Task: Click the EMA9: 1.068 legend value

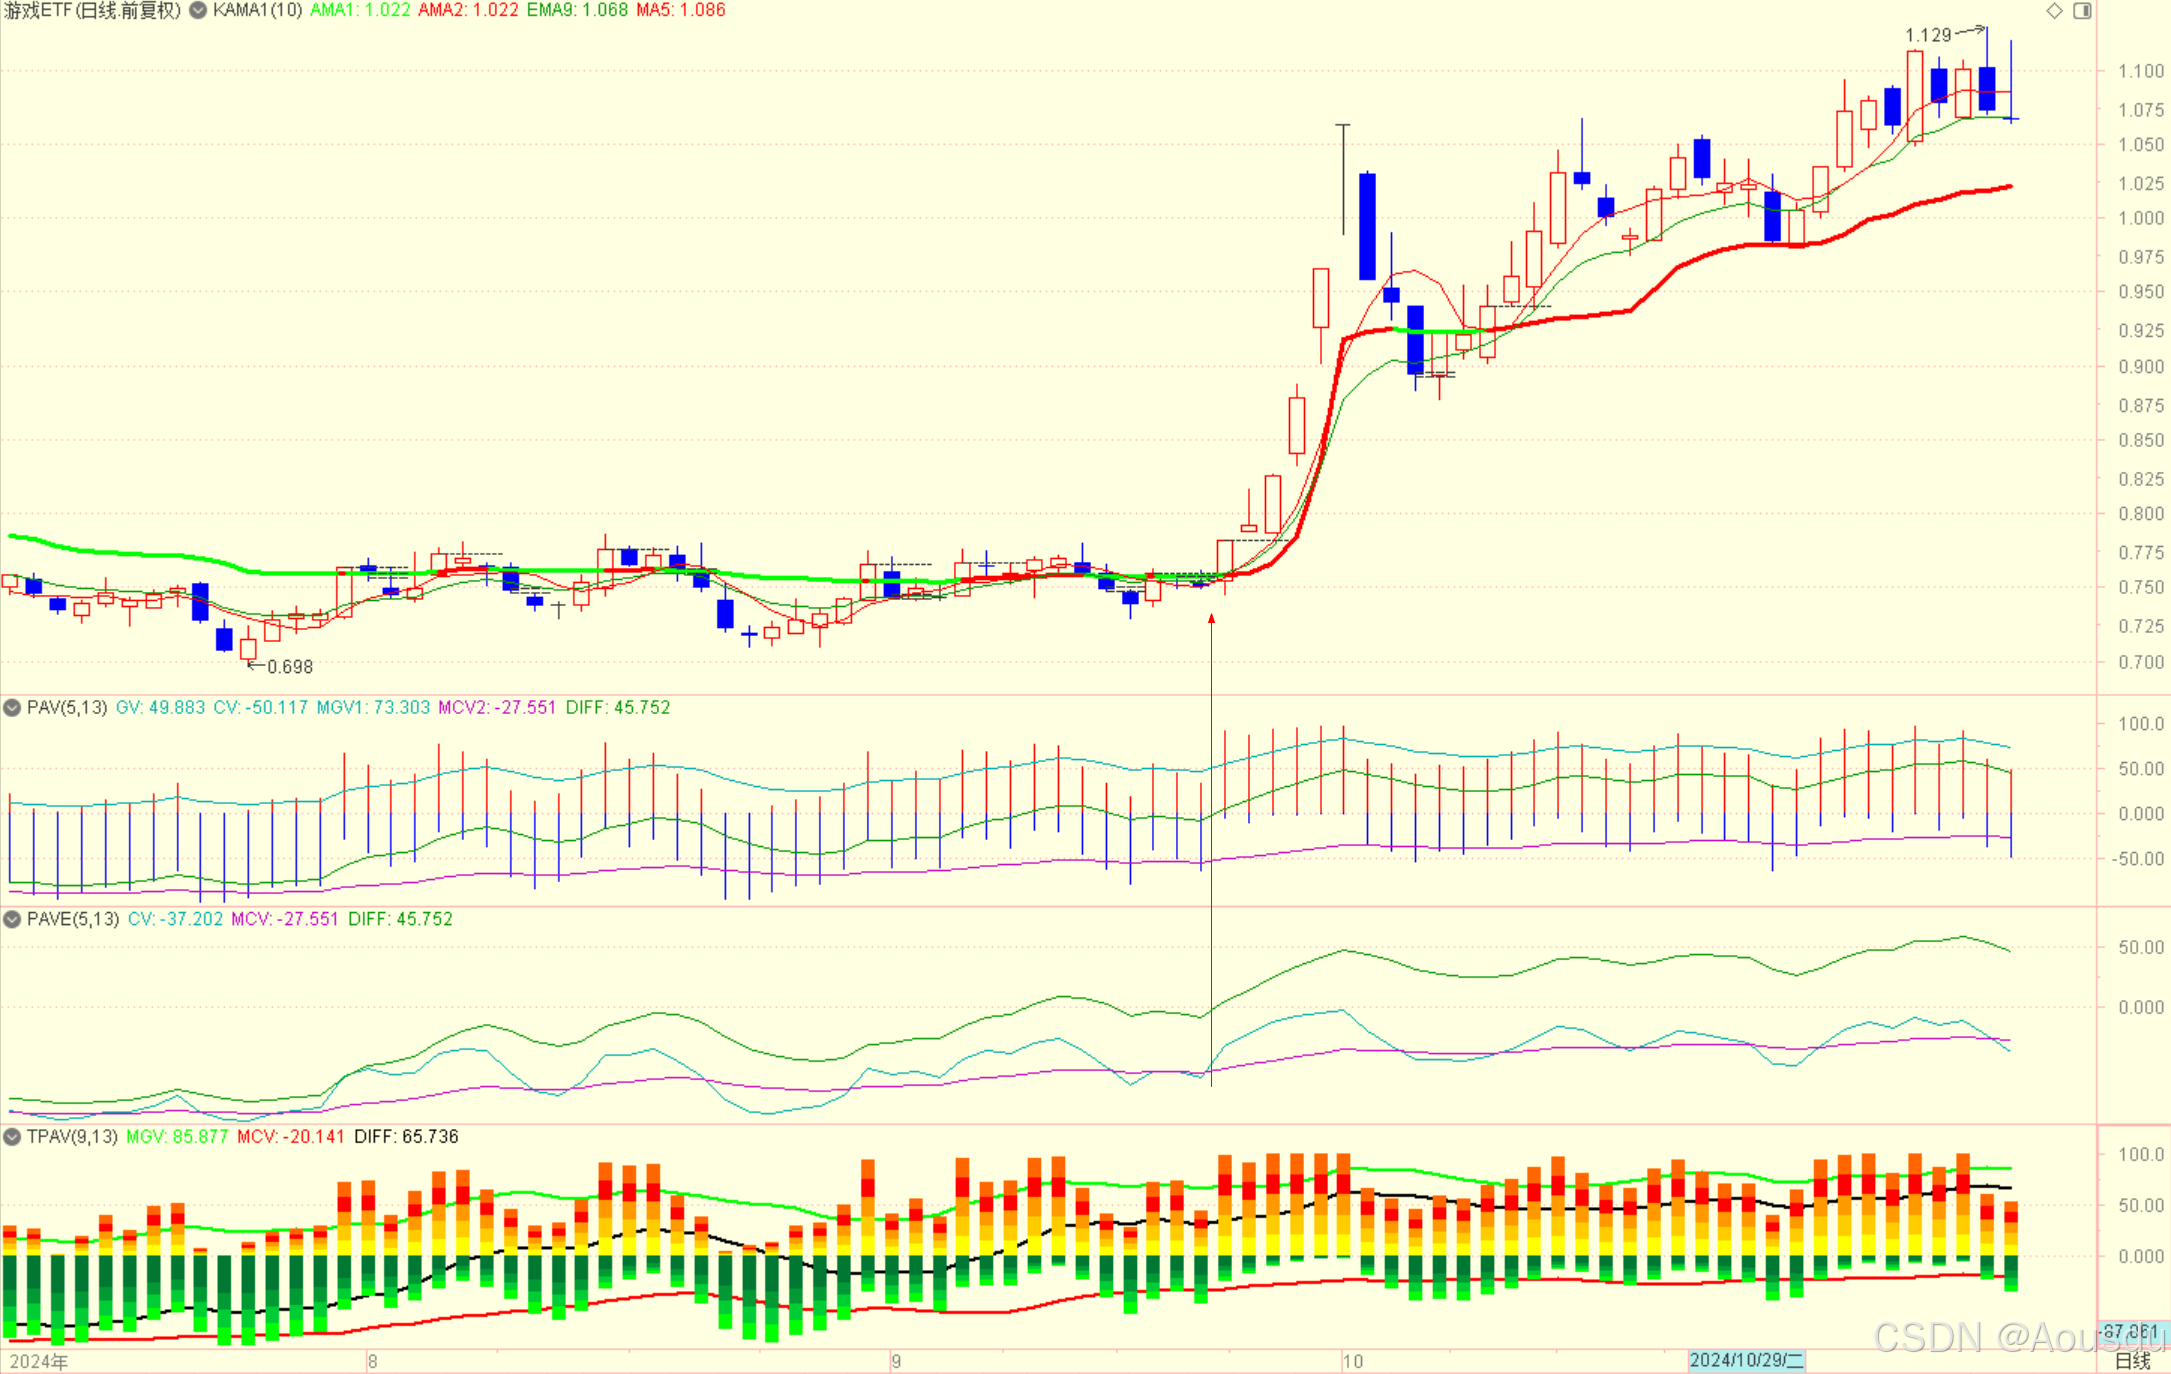Action: coord(577,10)
